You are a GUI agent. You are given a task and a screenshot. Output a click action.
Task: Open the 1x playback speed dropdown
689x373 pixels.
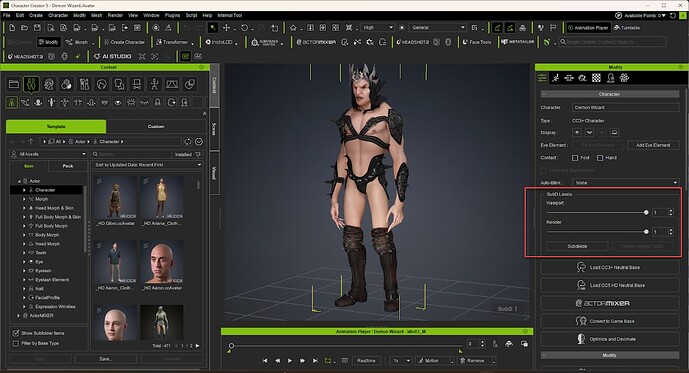click(400, 361)
